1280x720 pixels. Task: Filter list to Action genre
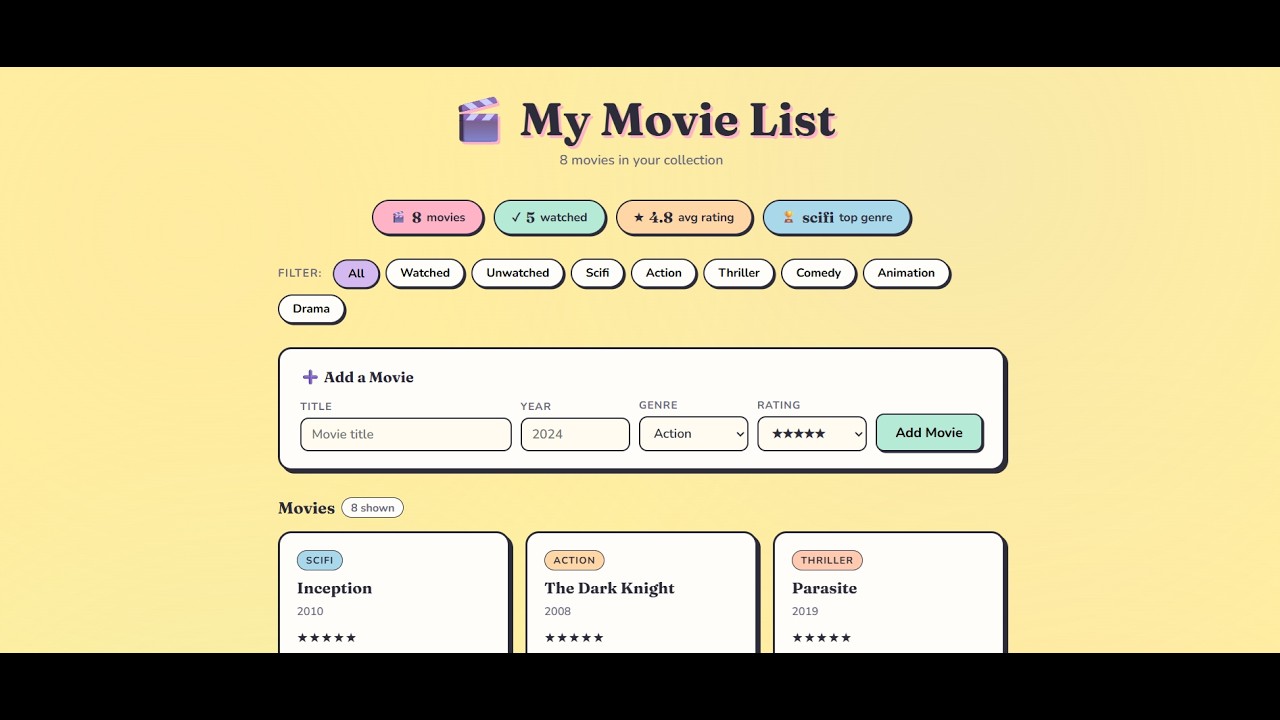tap(664, 273)
